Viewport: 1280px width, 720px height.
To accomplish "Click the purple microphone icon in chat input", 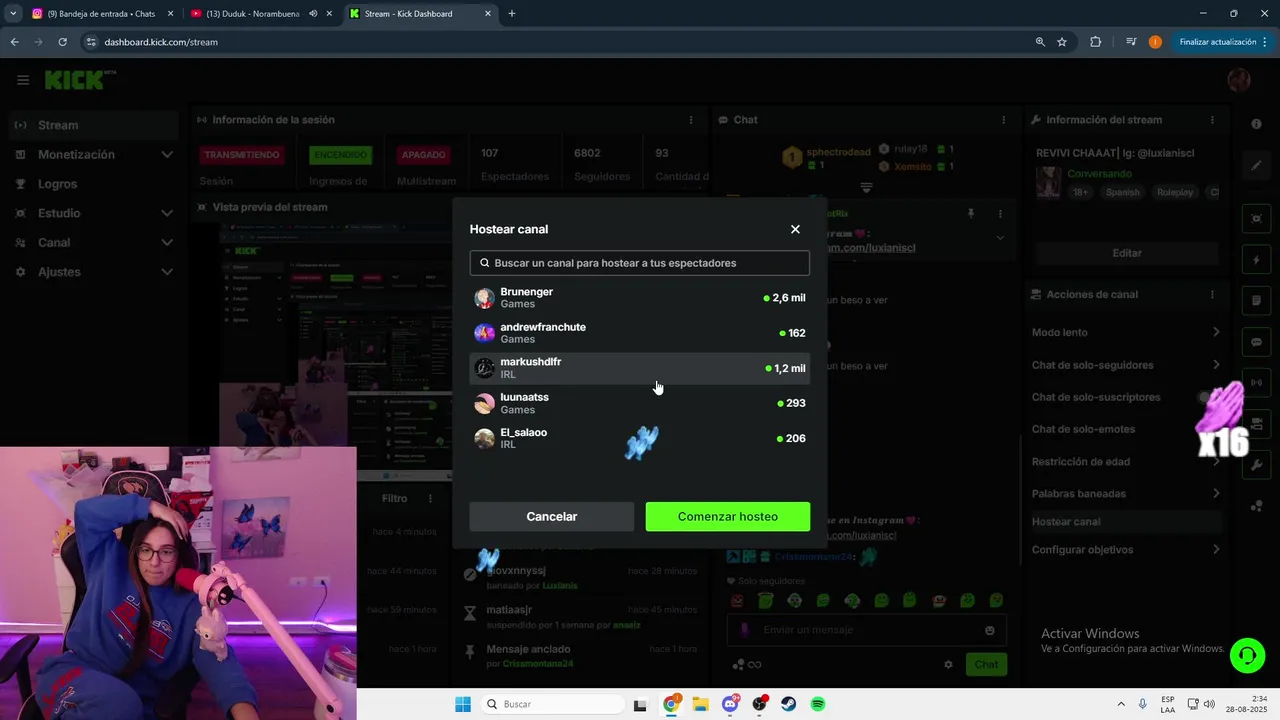I will 744,630.
